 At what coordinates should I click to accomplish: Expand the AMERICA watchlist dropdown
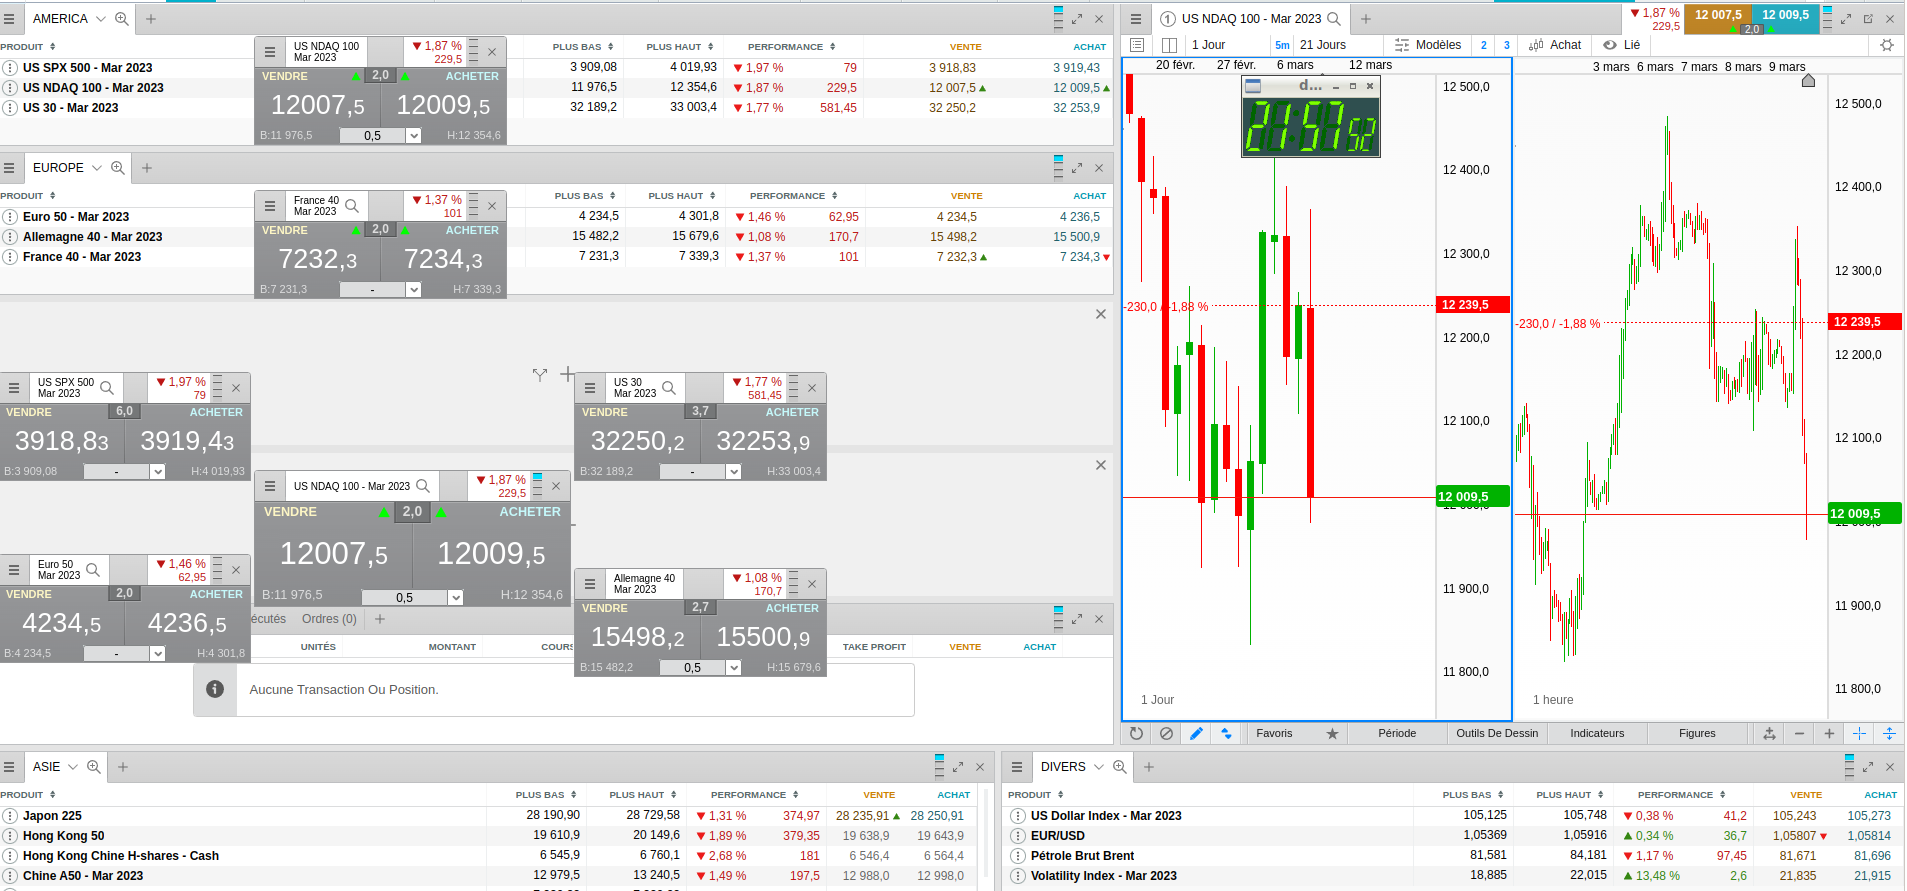[100, 19]
